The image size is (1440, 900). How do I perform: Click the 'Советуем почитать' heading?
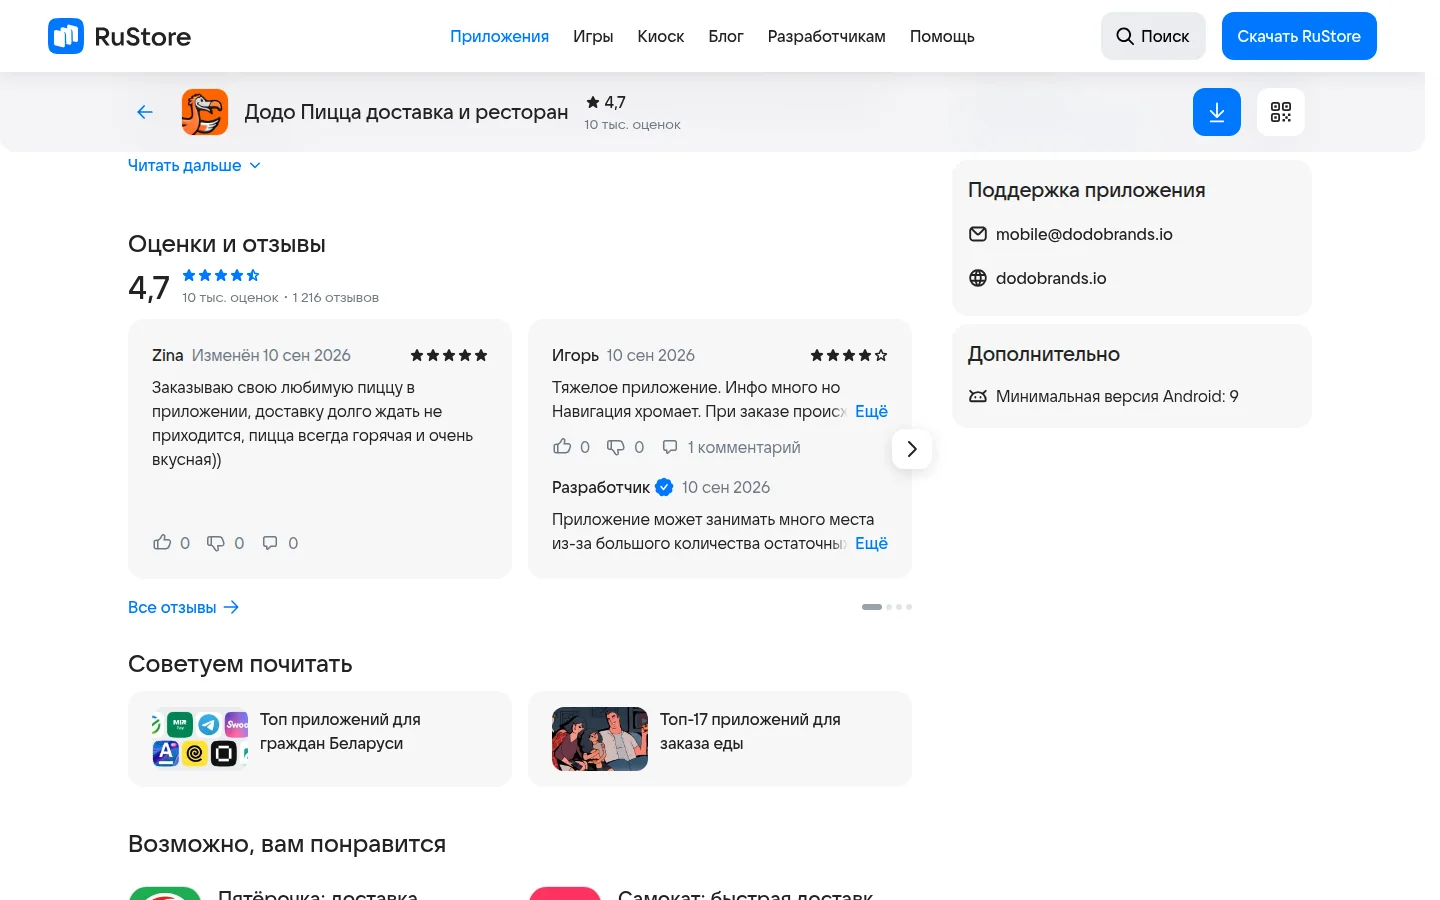point(240,664)
